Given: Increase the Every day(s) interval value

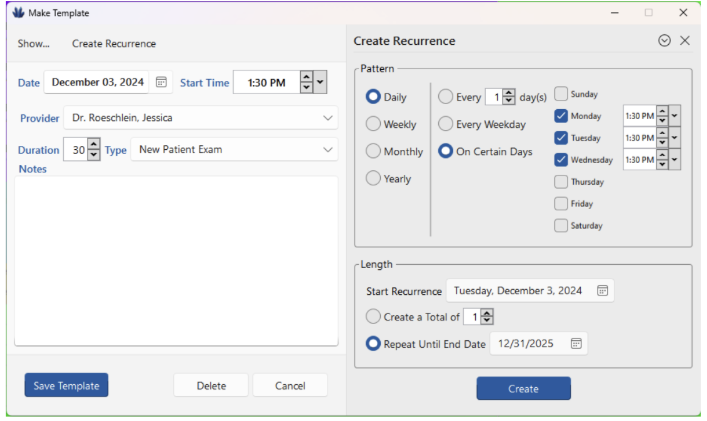Looking at the screenshot, I should (x=509, y=93).
